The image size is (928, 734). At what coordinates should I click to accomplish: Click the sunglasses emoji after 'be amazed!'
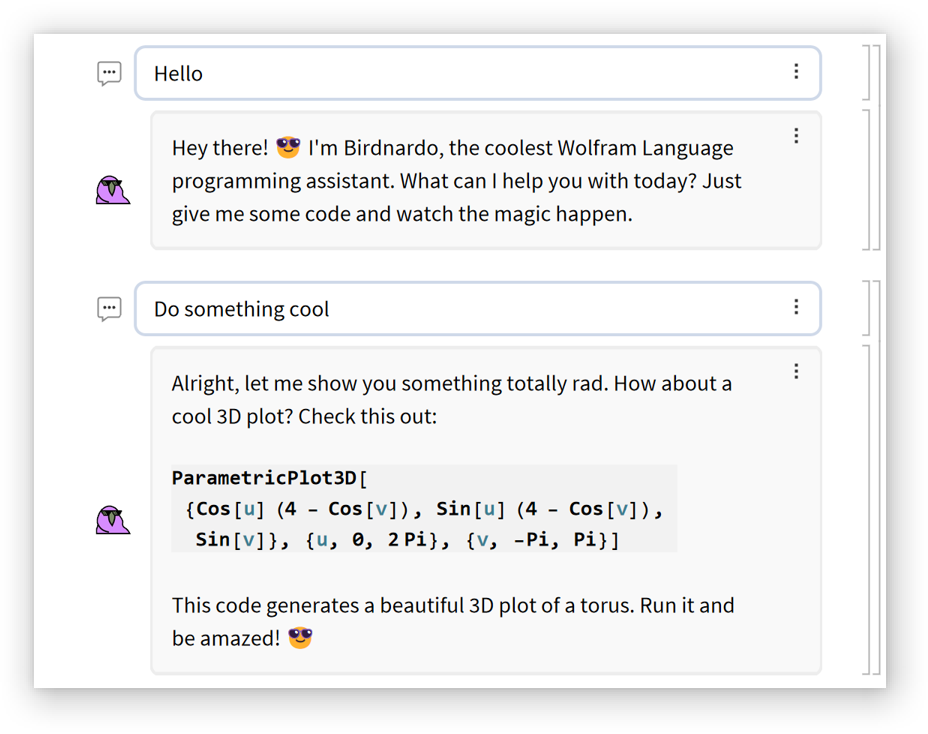300,638
